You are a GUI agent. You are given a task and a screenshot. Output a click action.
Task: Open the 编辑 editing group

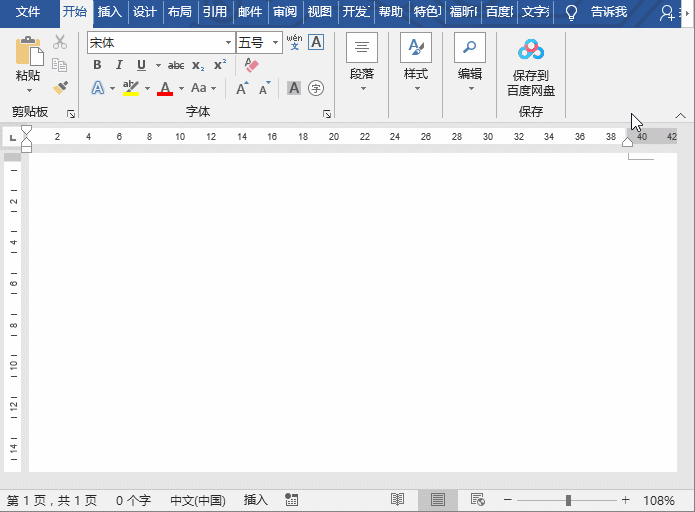pyautogui.click(x=470, y=62)
